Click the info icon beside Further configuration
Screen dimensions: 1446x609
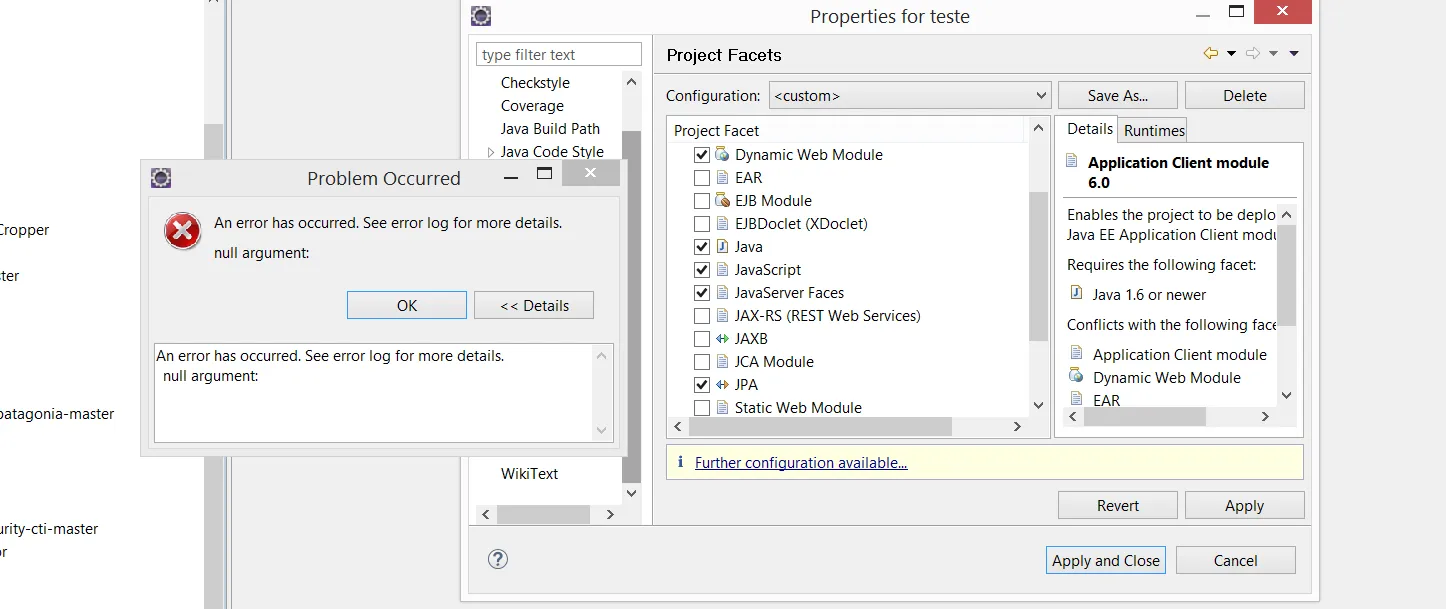(681, 462)
